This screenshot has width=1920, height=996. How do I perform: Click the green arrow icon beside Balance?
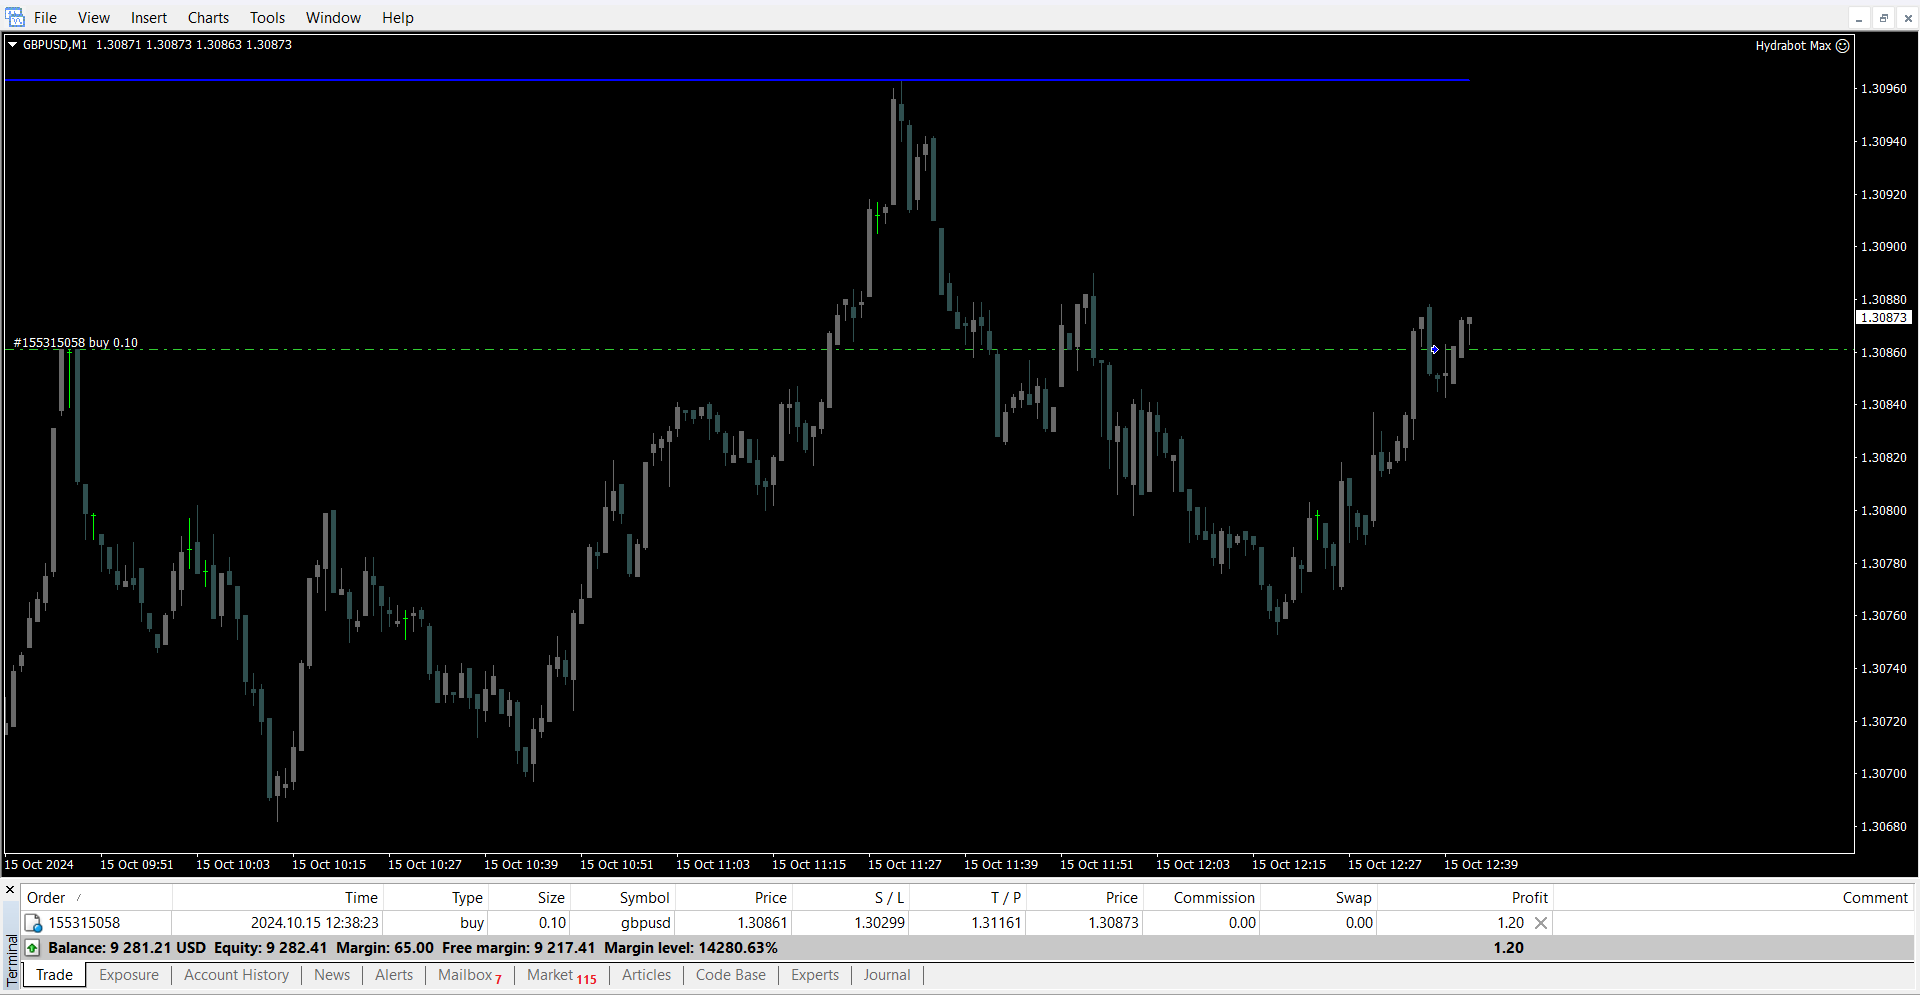33,948
